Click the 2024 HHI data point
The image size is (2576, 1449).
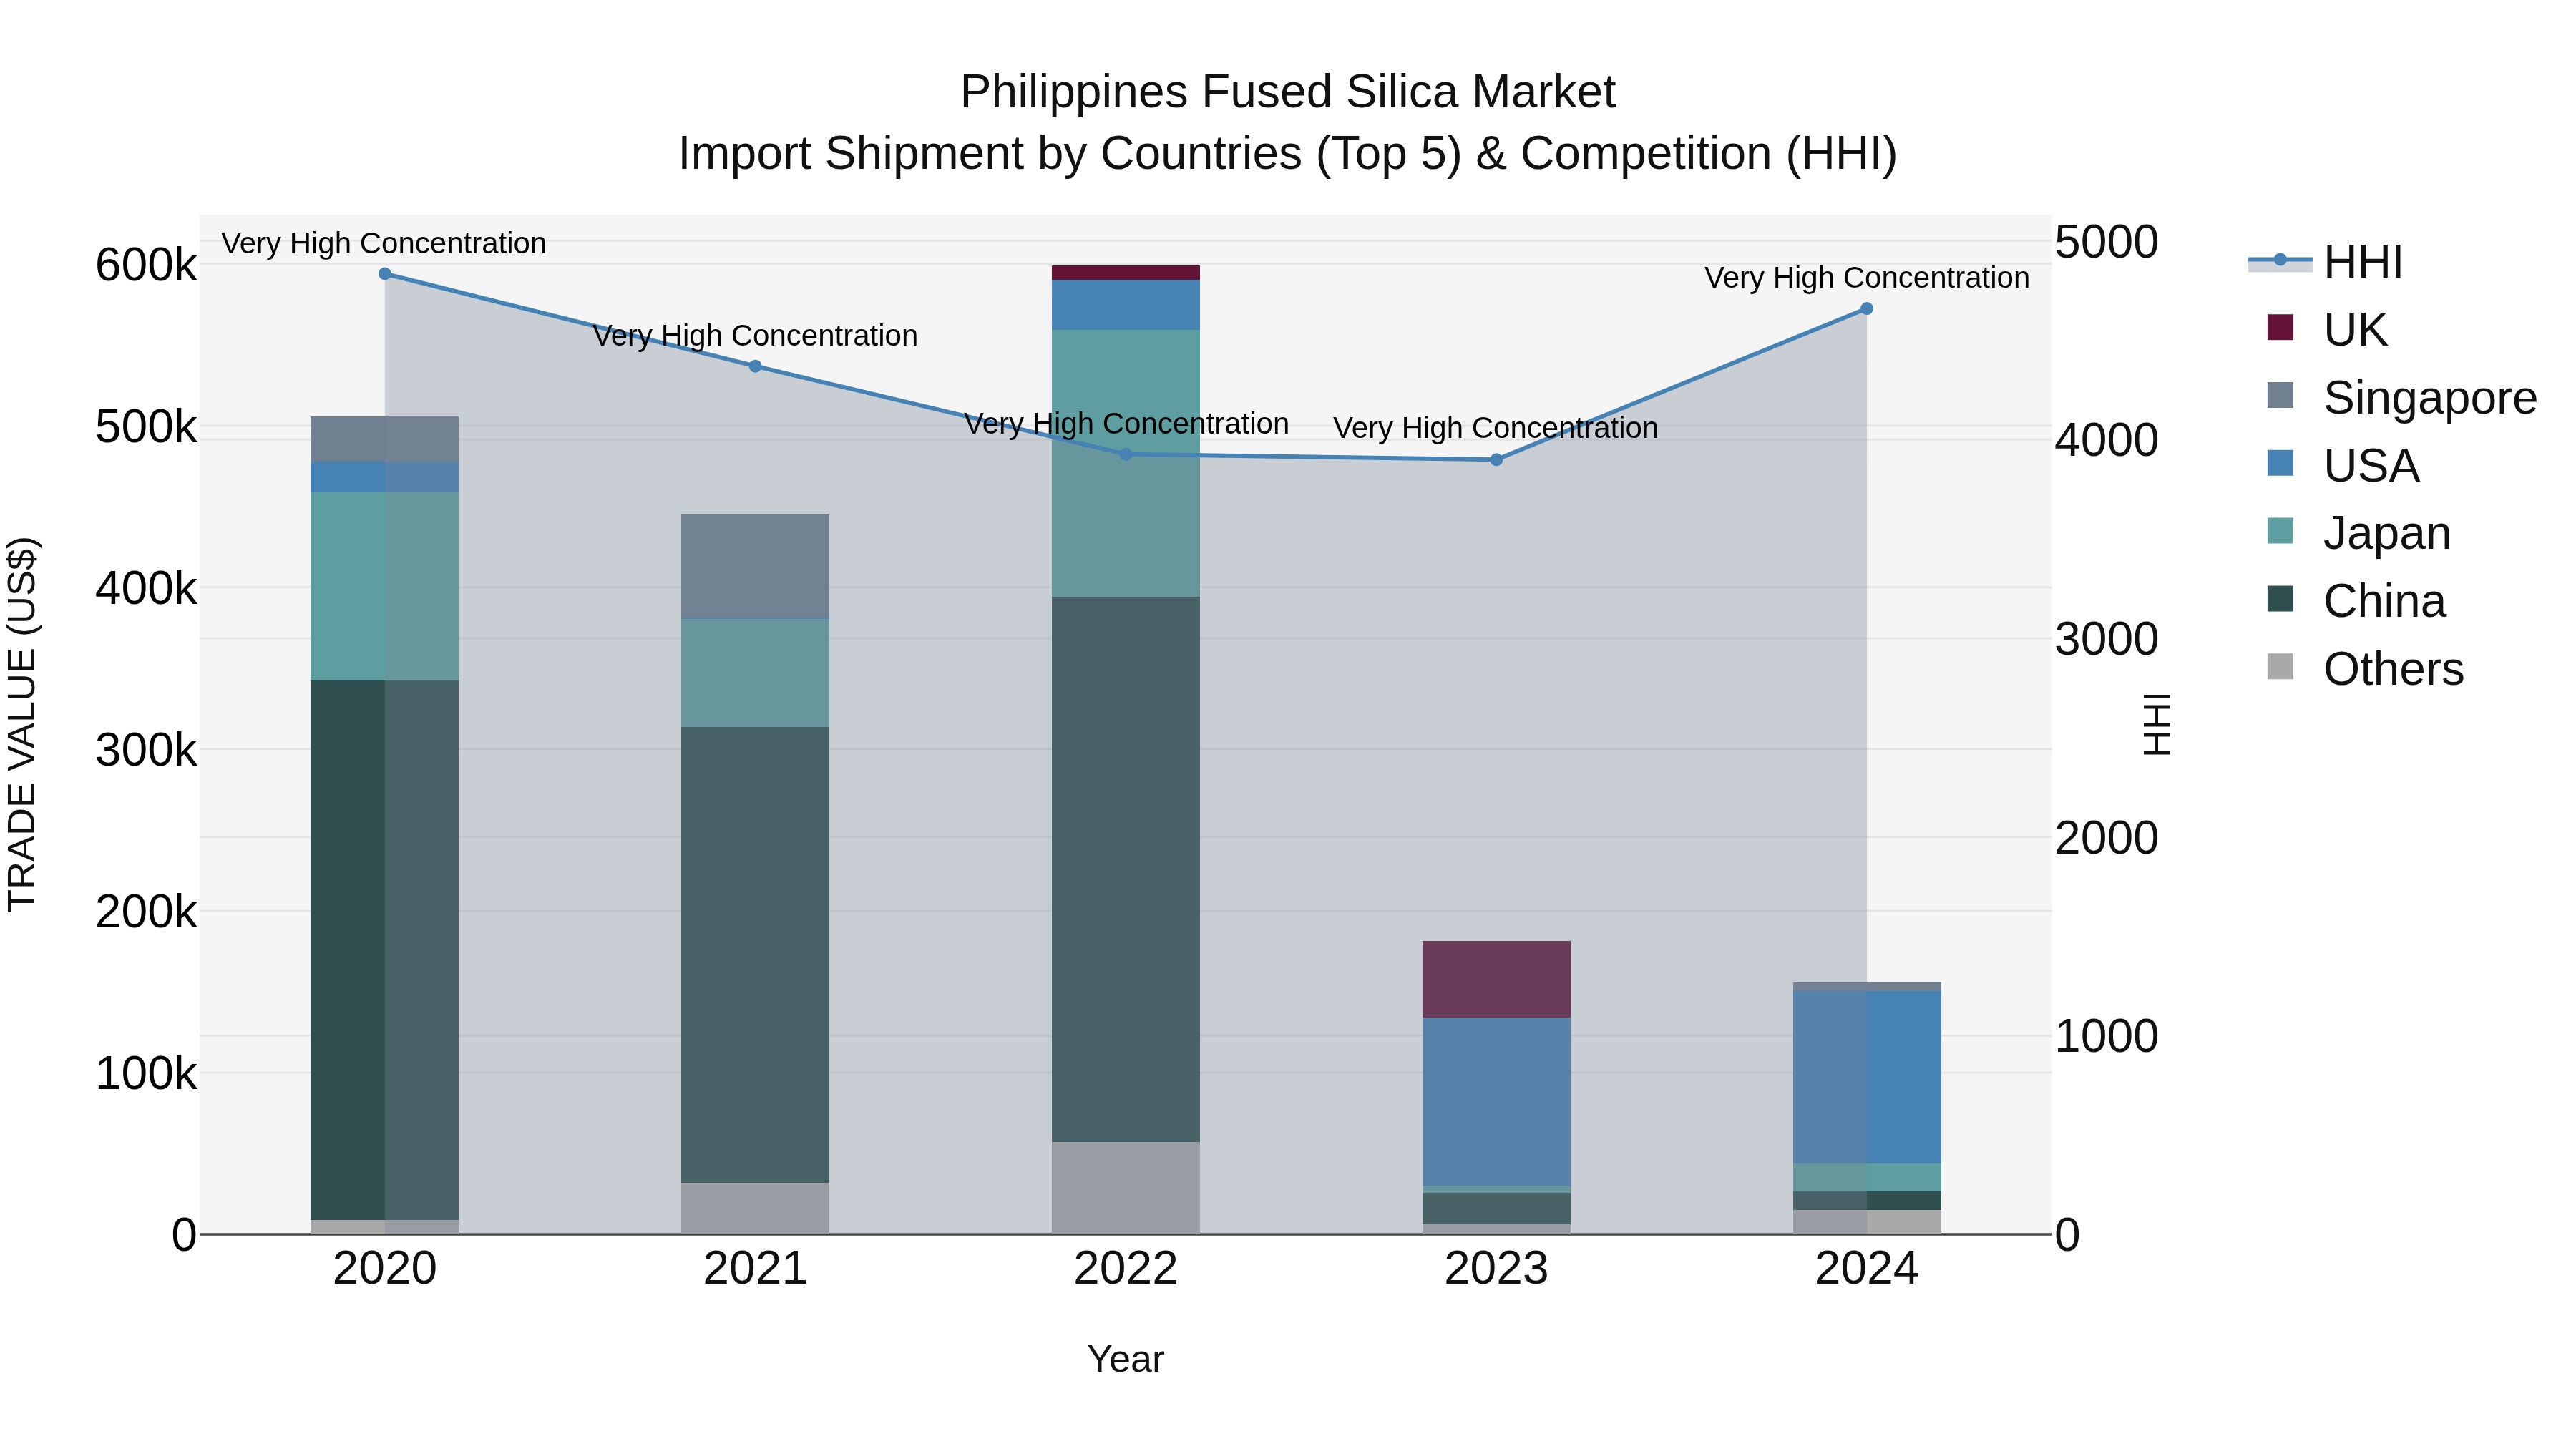tap(1866, 309)
